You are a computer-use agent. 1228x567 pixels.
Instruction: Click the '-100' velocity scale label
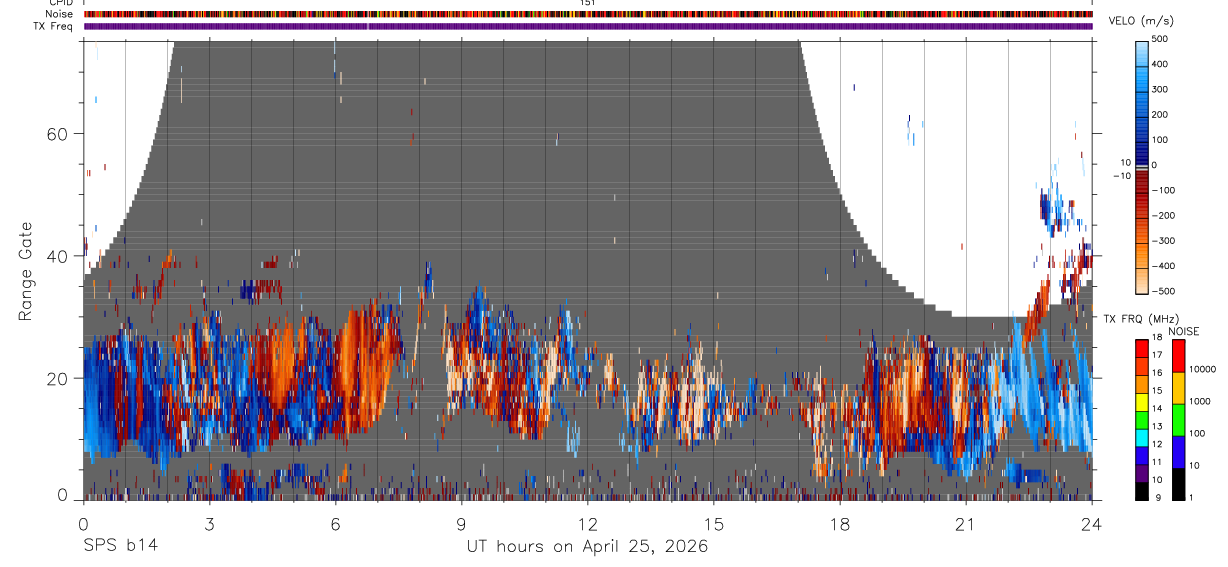pos(1163,190)
